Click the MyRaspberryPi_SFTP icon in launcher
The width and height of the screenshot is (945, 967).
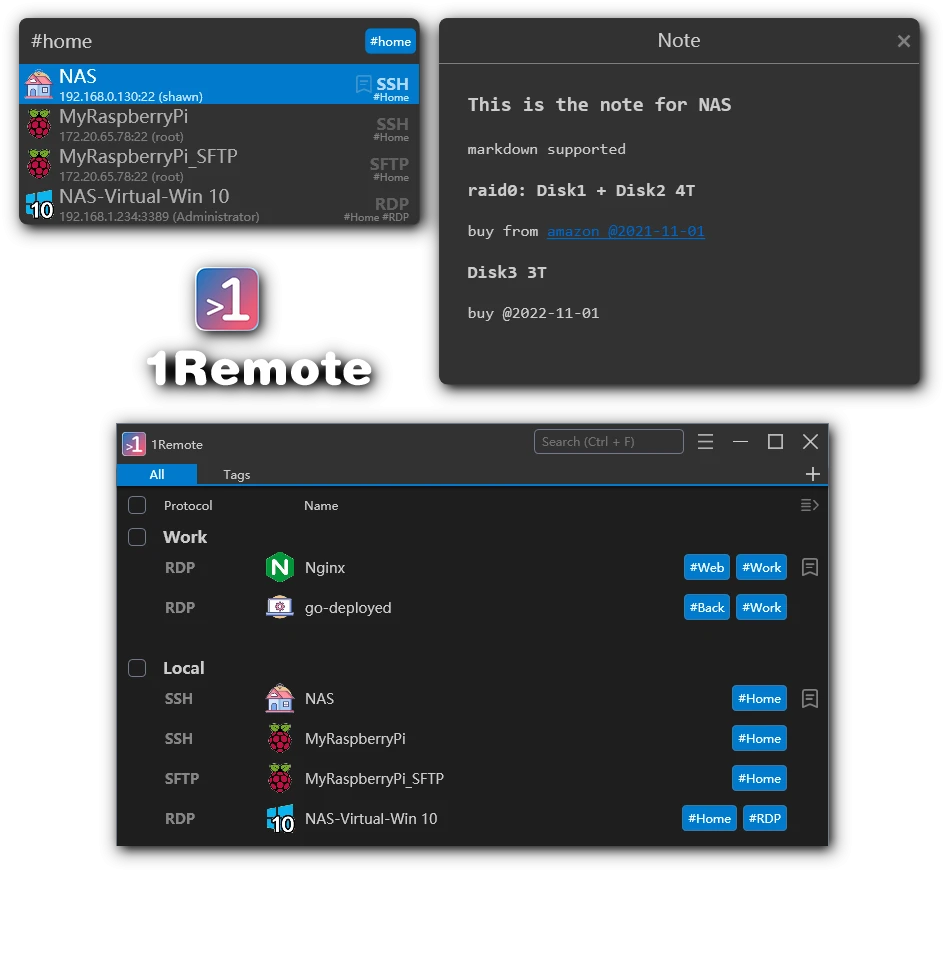click(39, 163)
